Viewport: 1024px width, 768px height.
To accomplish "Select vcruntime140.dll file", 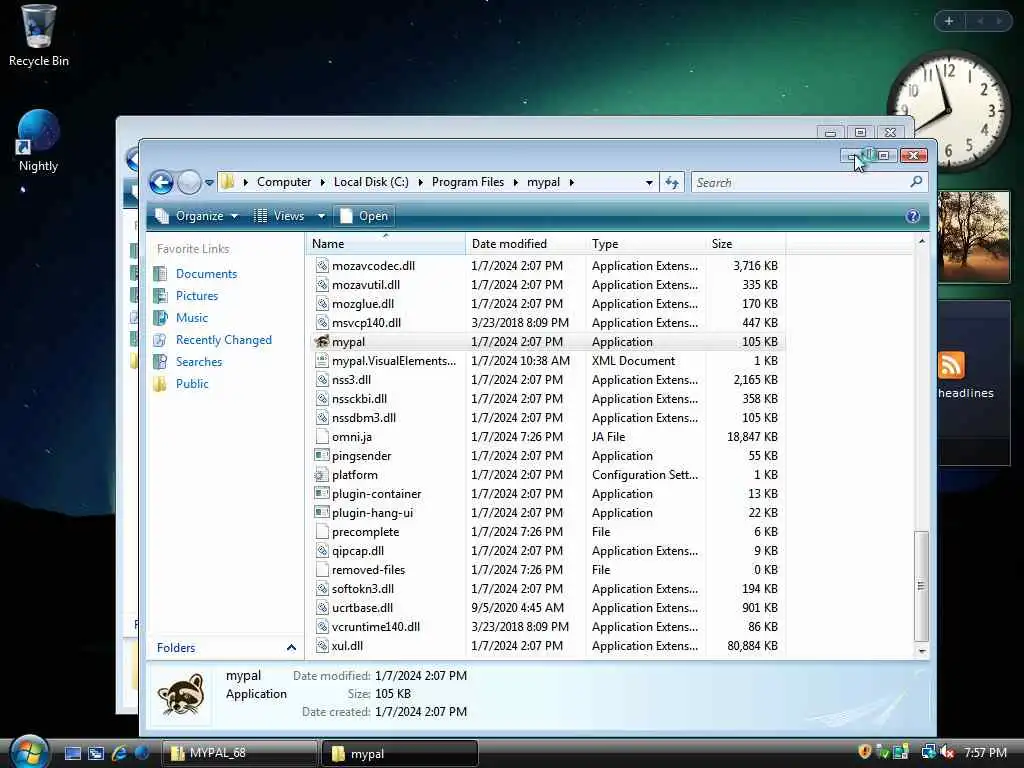I will click(376, 626).
